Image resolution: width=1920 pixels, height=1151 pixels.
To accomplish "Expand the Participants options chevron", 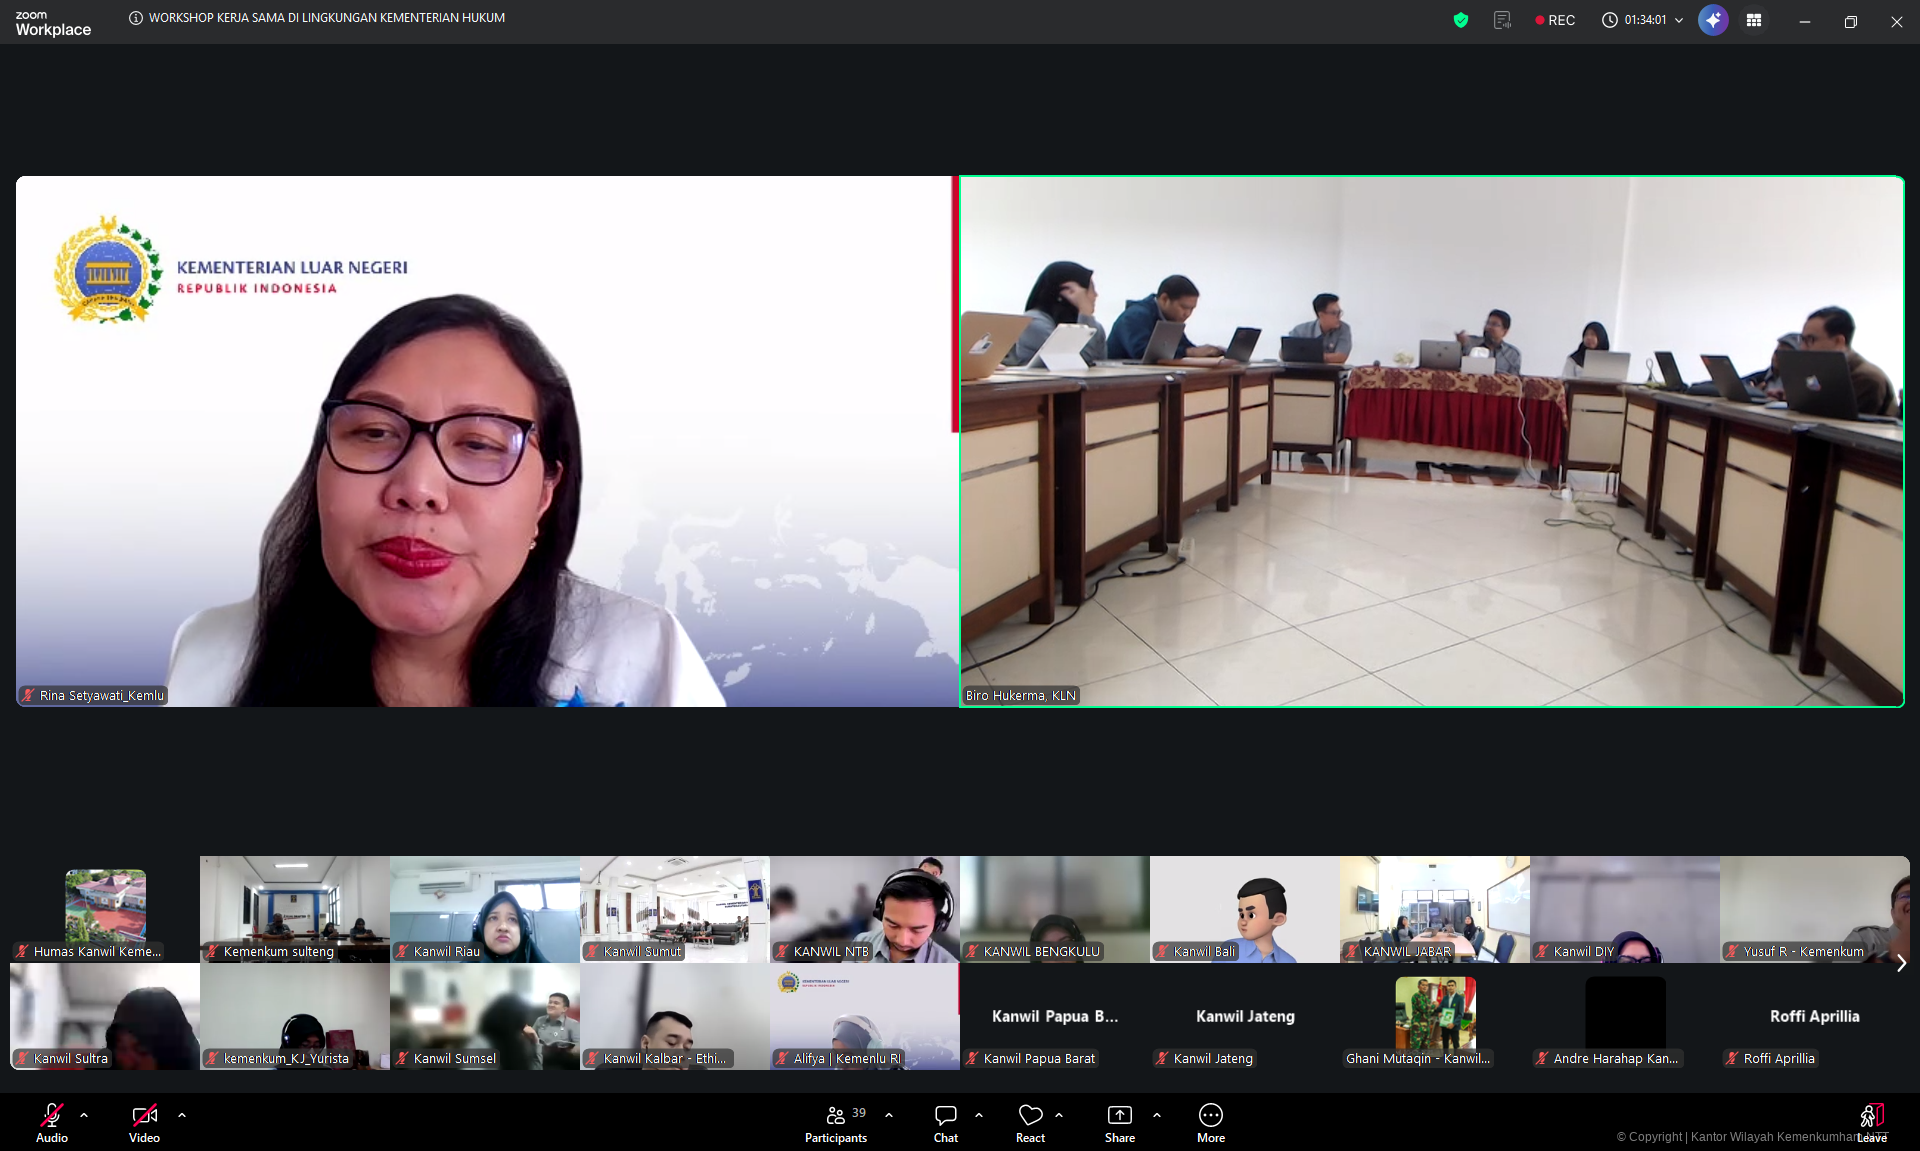I will coord(888,1116).
